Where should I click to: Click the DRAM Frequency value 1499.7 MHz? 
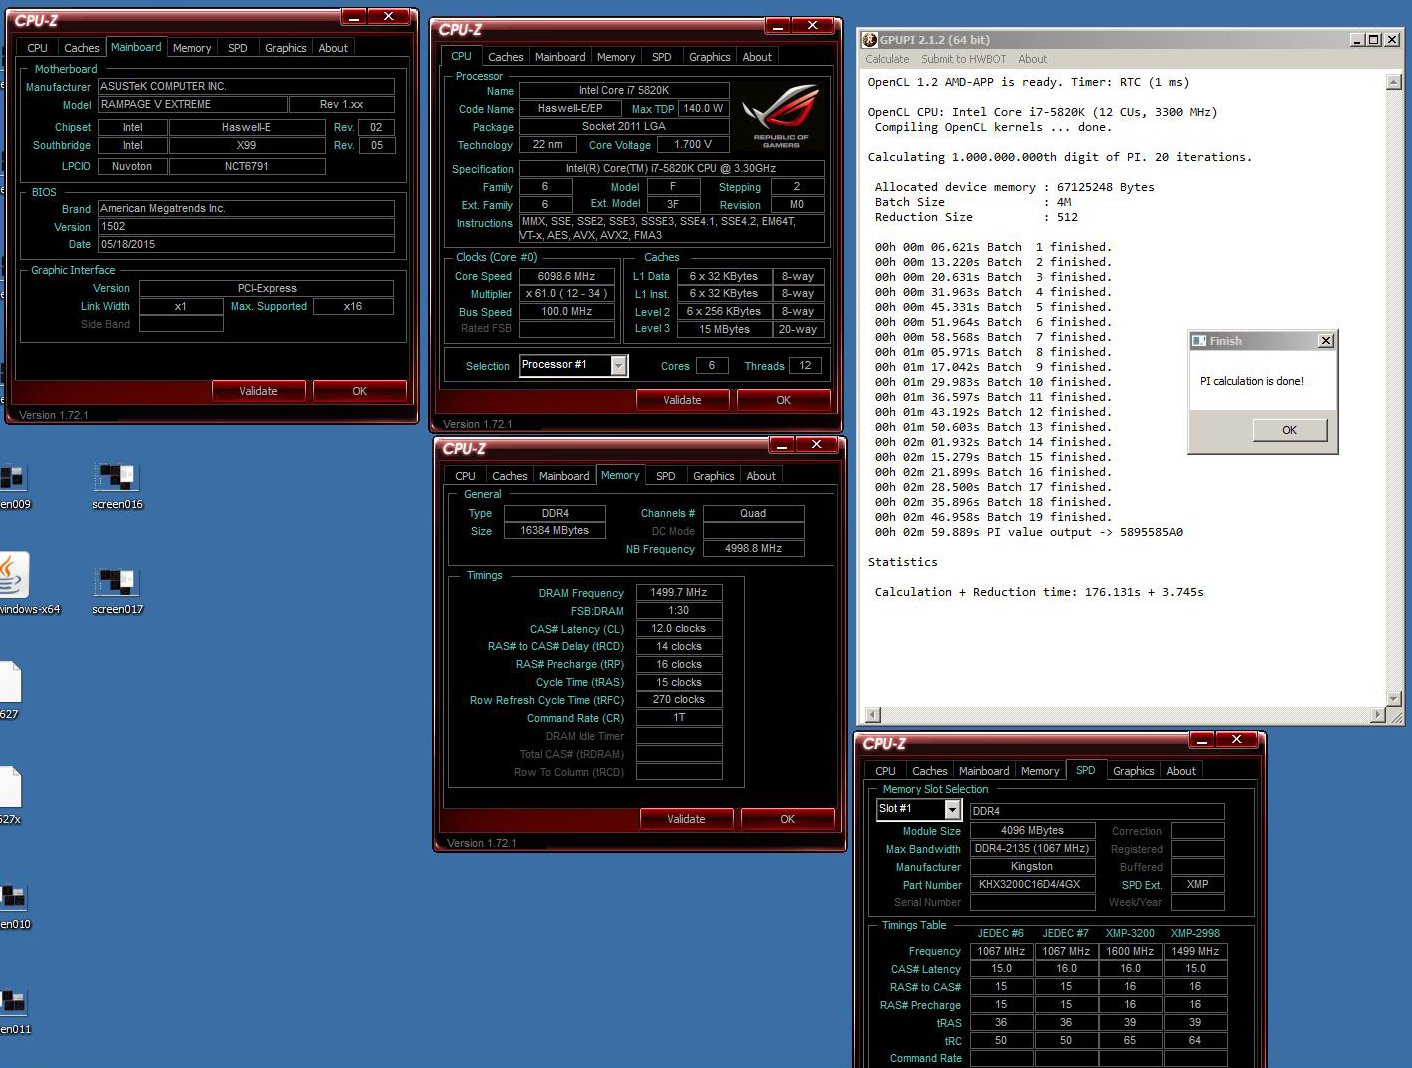[x=679, y=592]
